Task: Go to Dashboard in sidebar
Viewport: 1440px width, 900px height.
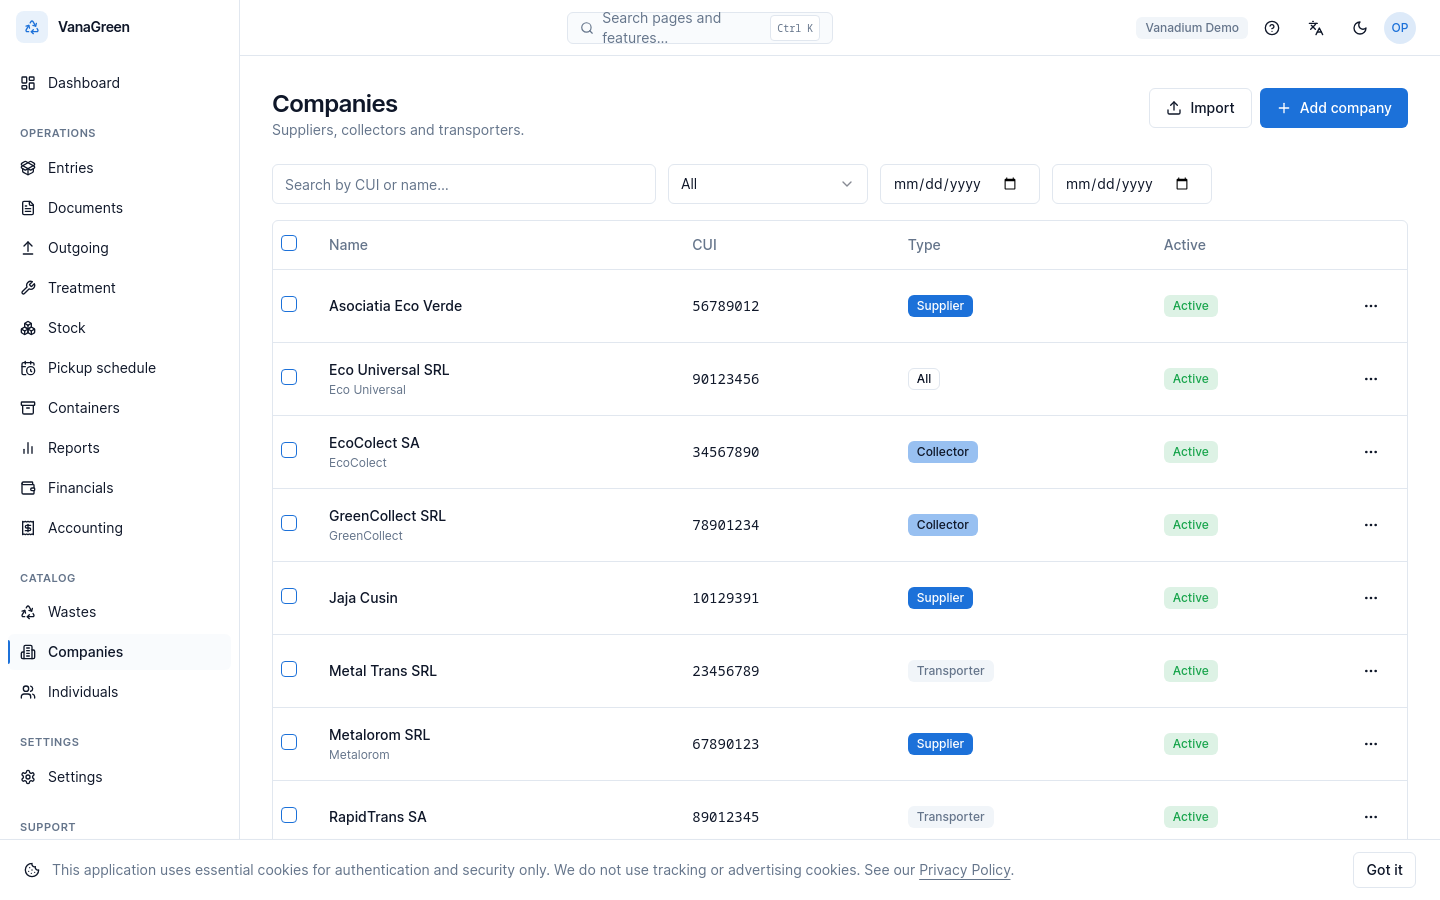Action: click(119, 83)
